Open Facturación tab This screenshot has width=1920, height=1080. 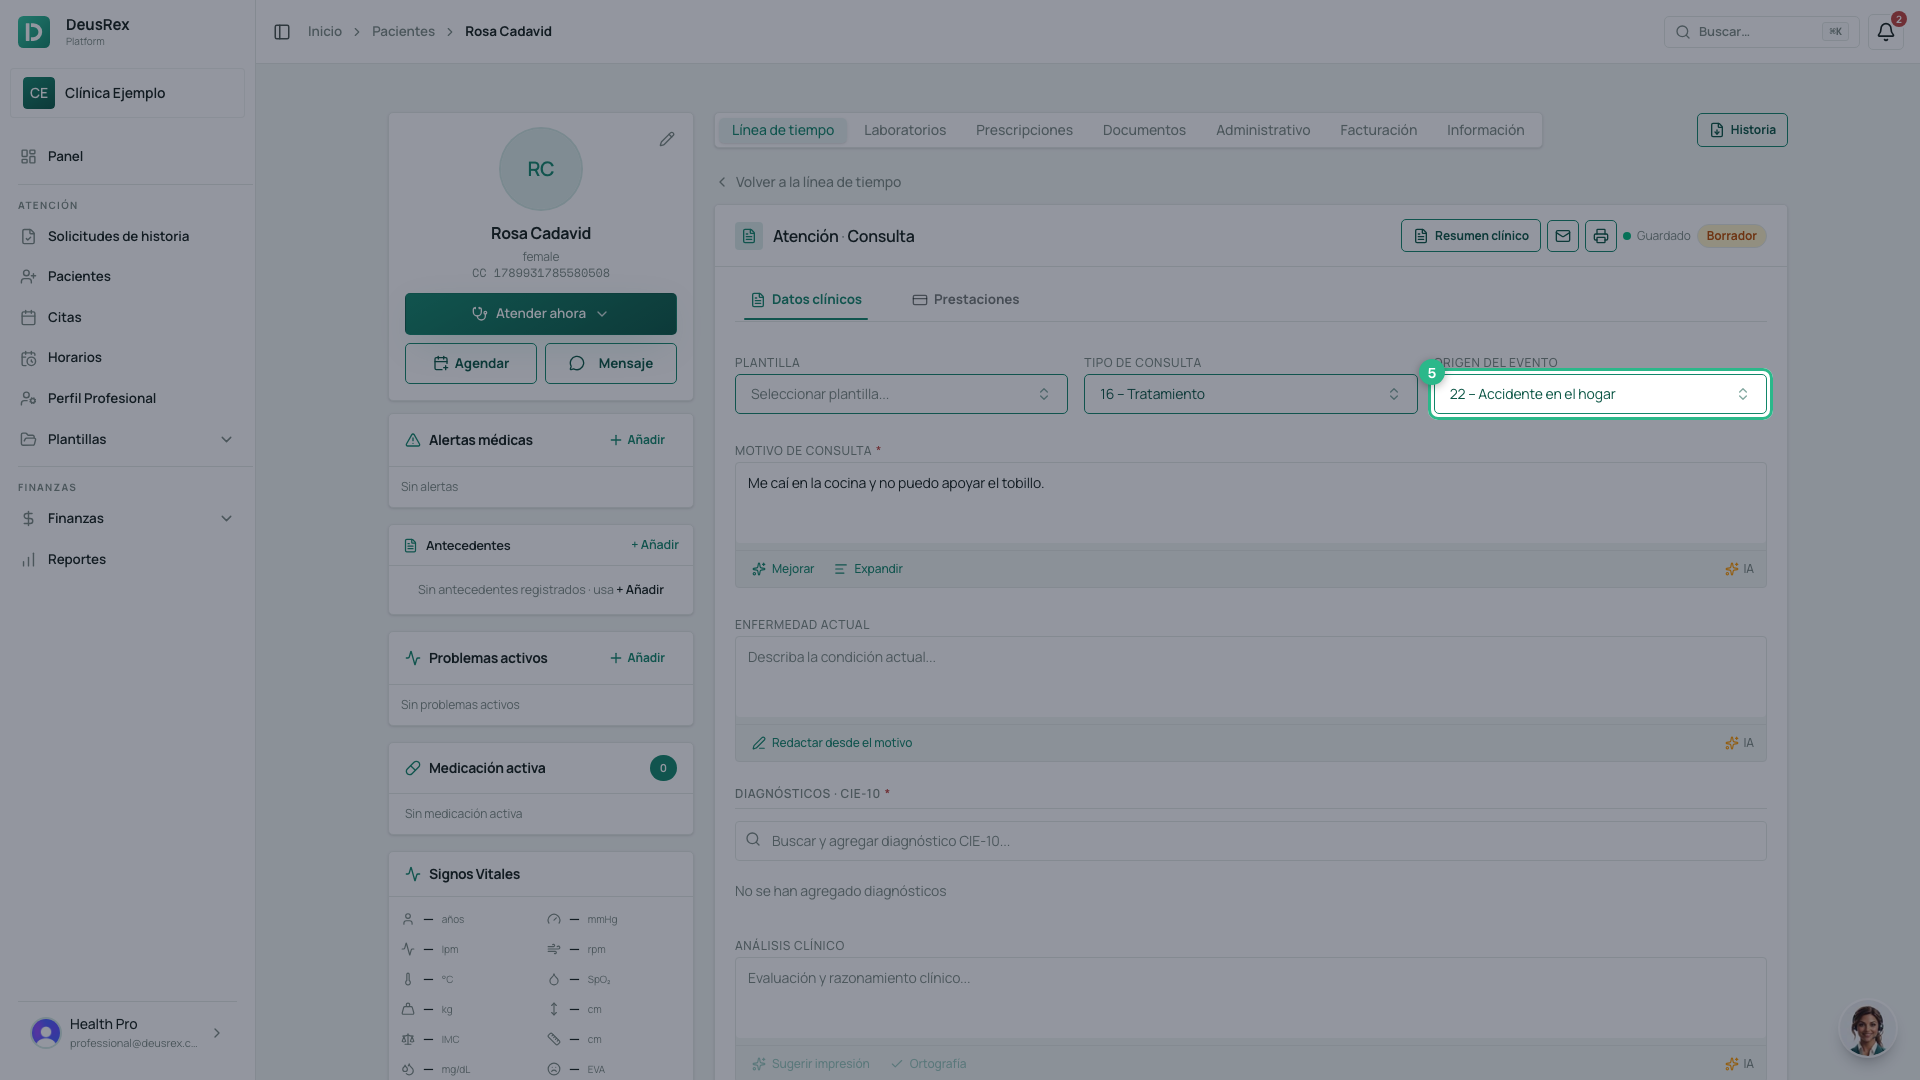(1378, 130)
